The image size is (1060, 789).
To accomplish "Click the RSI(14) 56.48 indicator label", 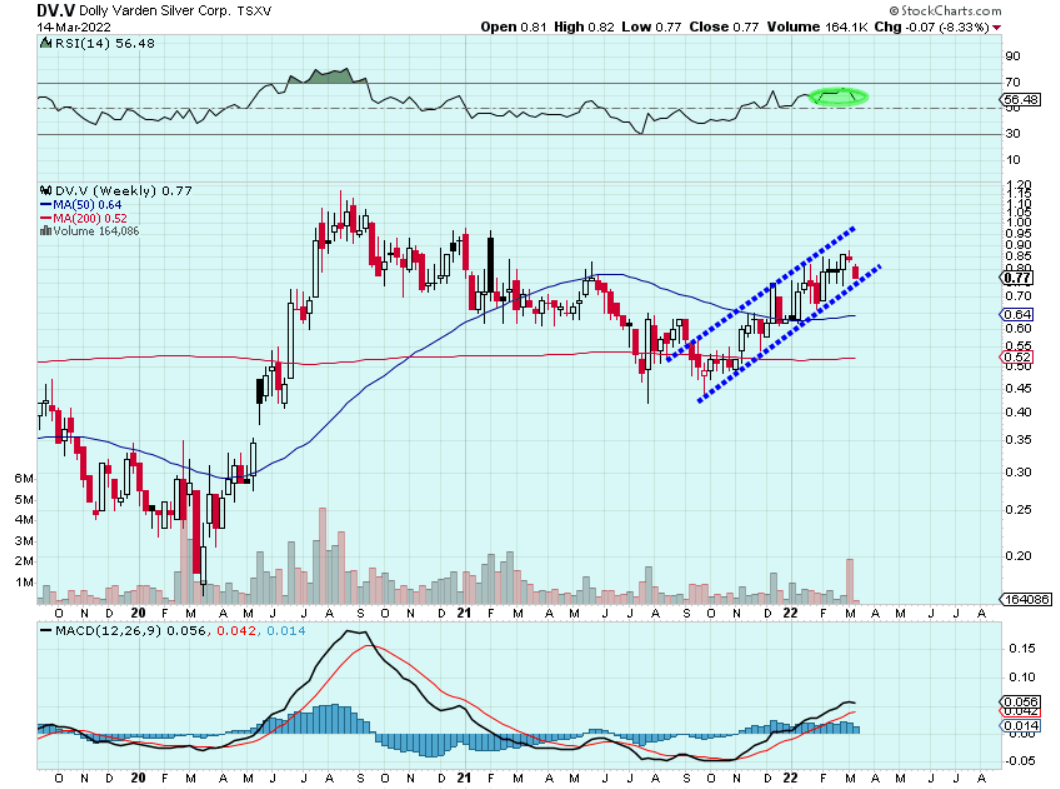I will (104, 43).
